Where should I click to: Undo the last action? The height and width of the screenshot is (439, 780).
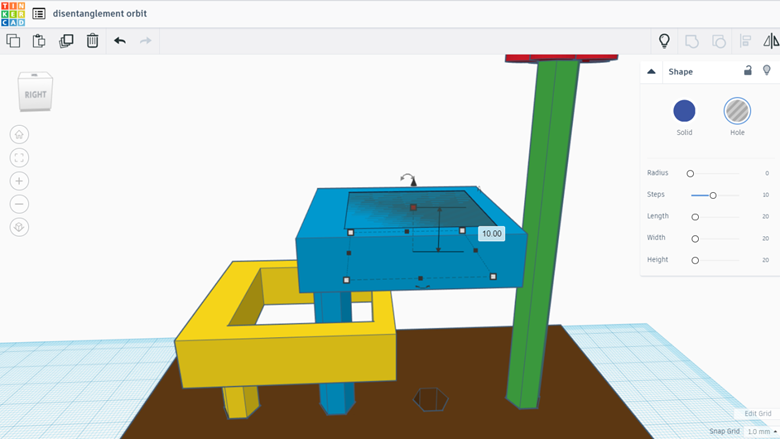point(119,41)
